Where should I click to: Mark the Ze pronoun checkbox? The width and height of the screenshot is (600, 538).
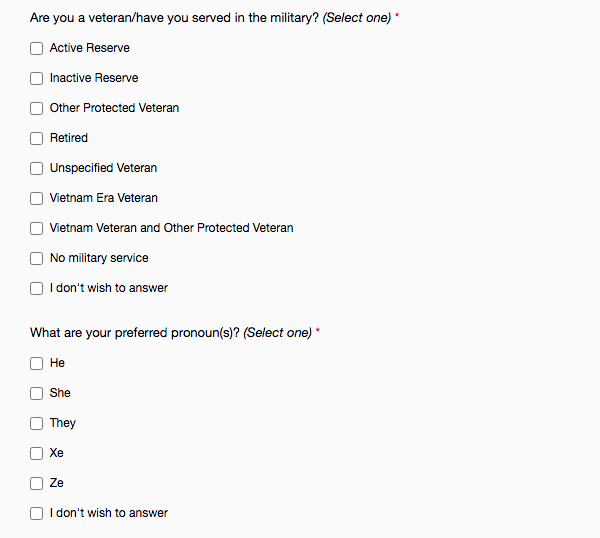36,483
